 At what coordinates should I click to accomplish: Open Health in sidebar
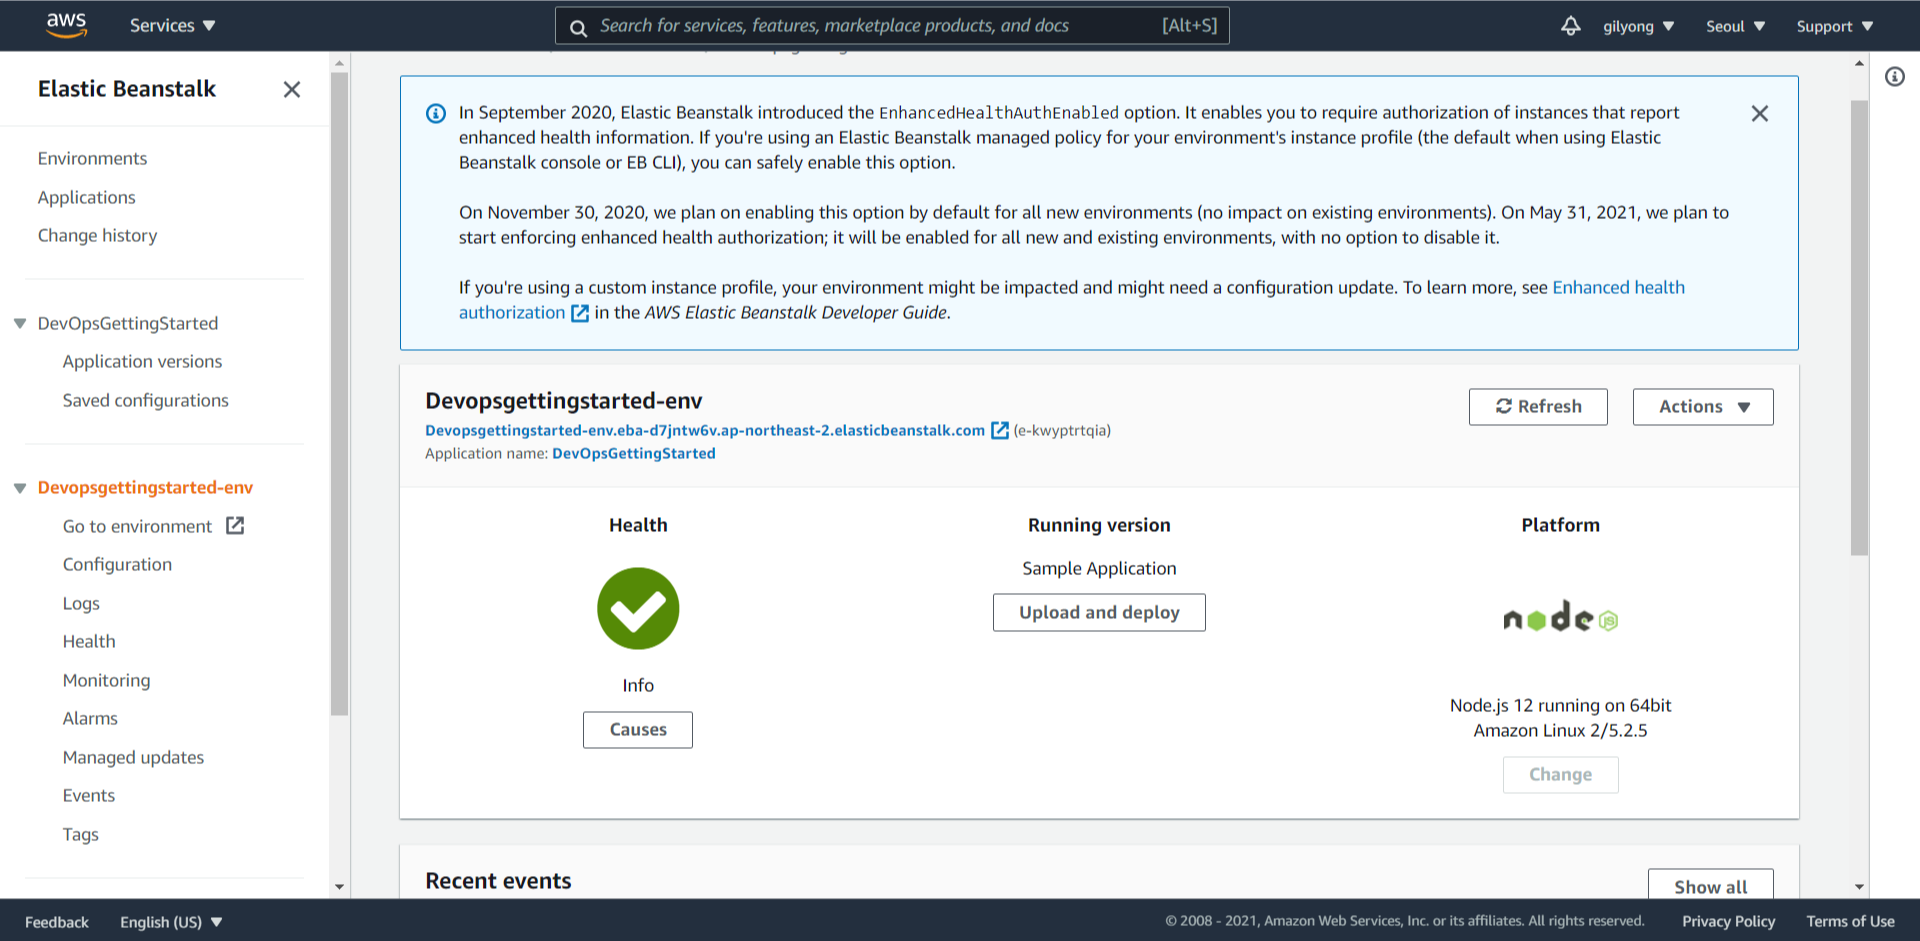click(89, 641)
